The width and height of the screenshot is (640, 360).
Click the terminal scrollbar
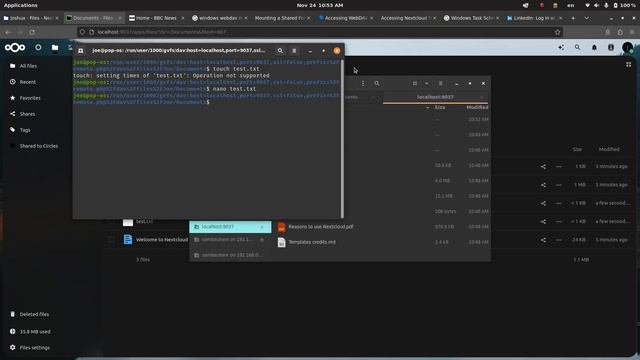(x=342, y=138)
